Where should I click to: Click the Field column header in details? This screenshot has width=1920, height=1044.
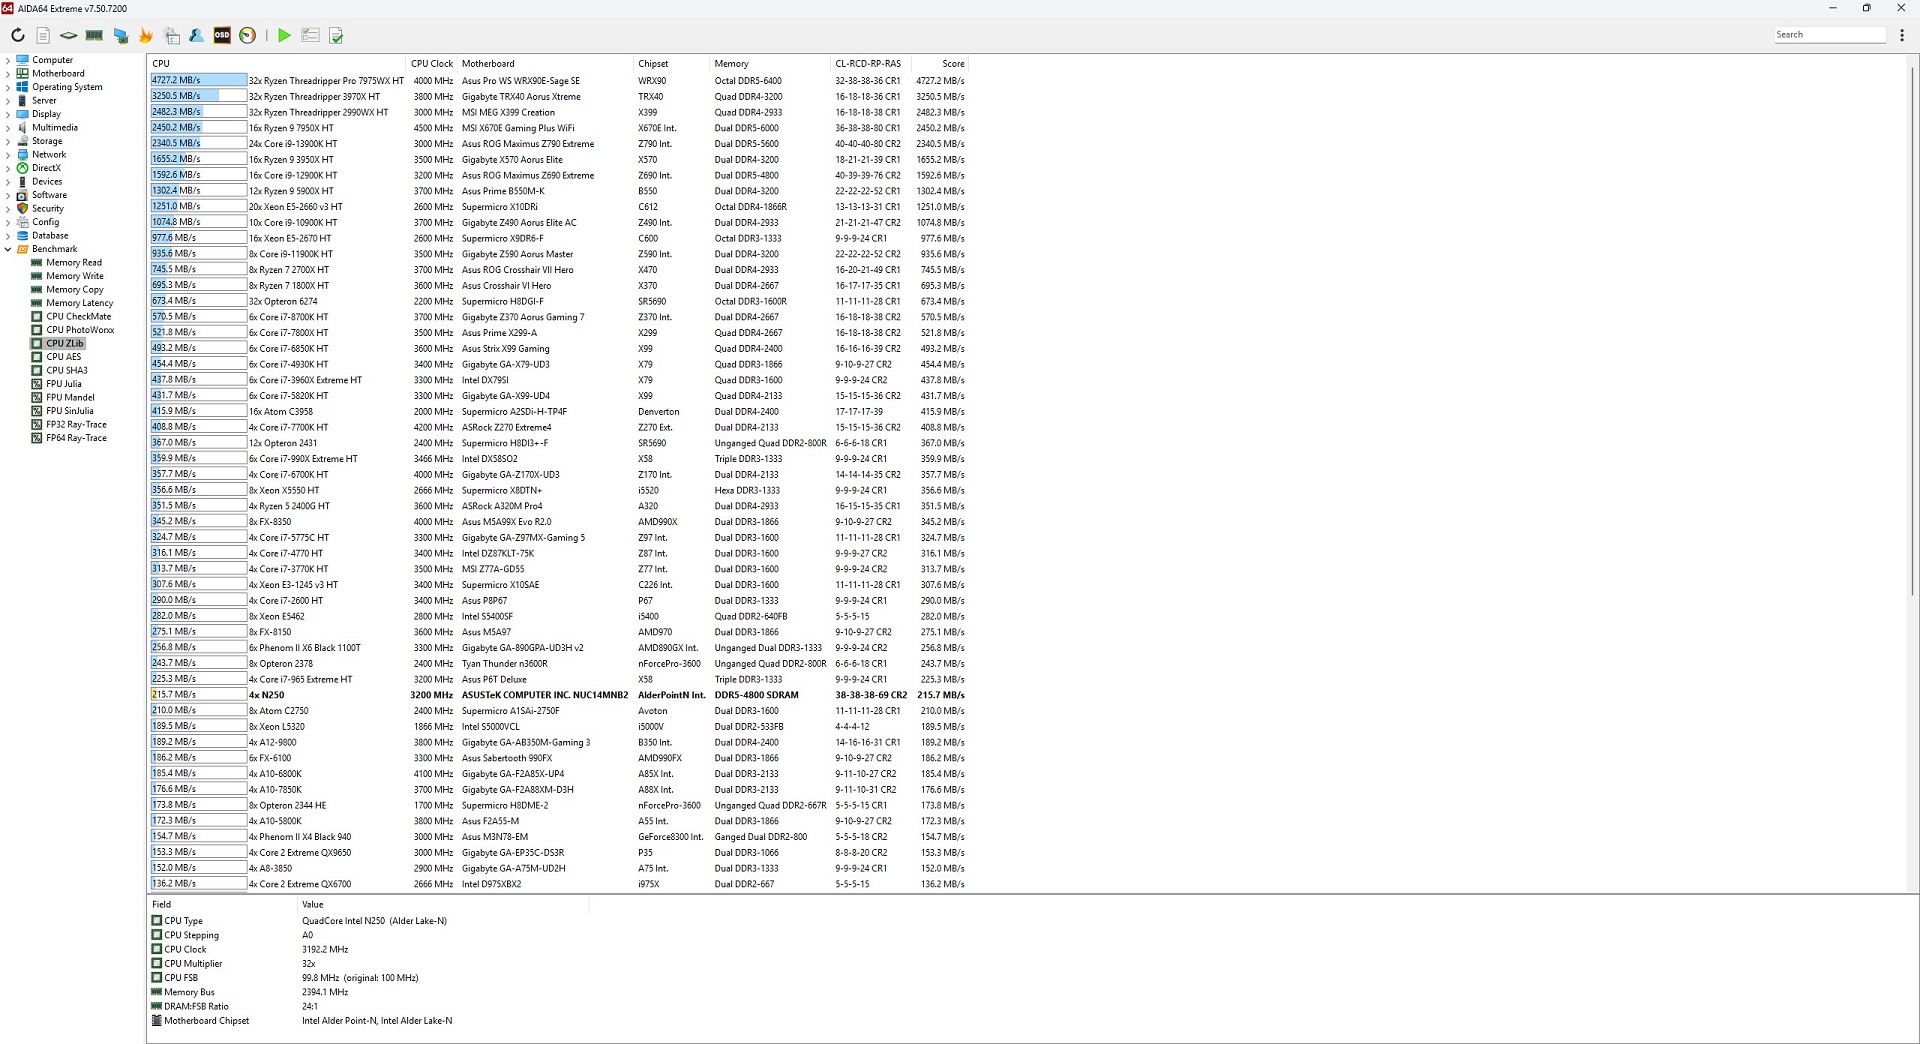point(223,905)
